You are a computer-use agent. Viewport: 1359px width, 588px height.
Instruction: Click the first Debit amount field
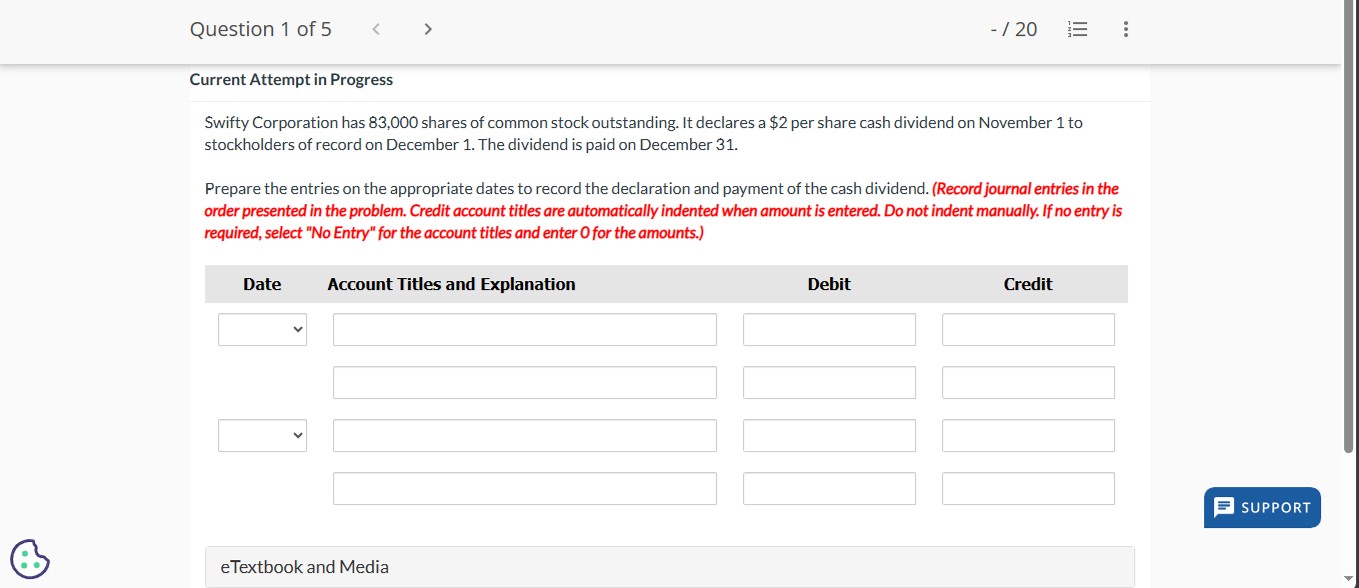pyautogui.click(x=828, y=328)
